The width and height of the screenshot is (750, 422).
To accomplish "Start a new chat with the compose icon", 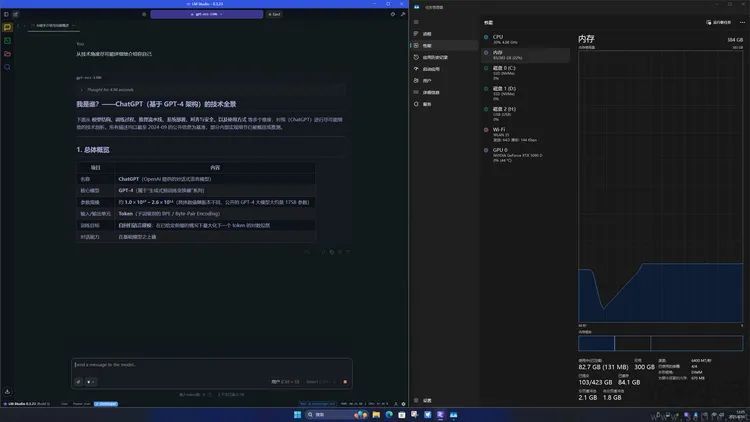I will click(x=15, y=14).
